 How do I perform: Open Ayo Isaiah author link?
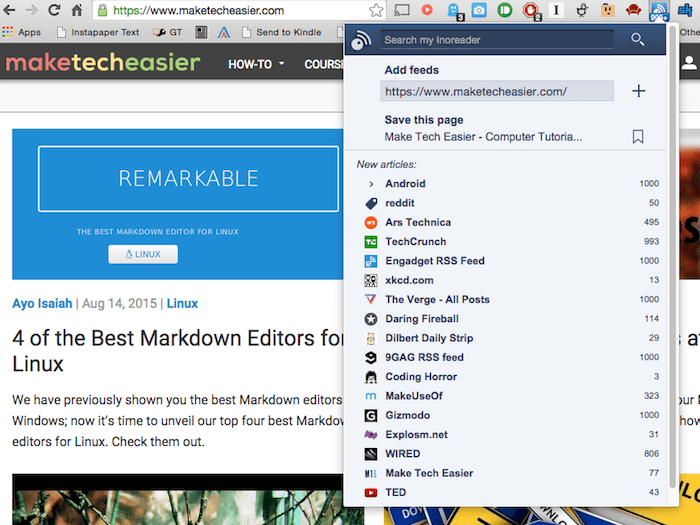(42, 304)
